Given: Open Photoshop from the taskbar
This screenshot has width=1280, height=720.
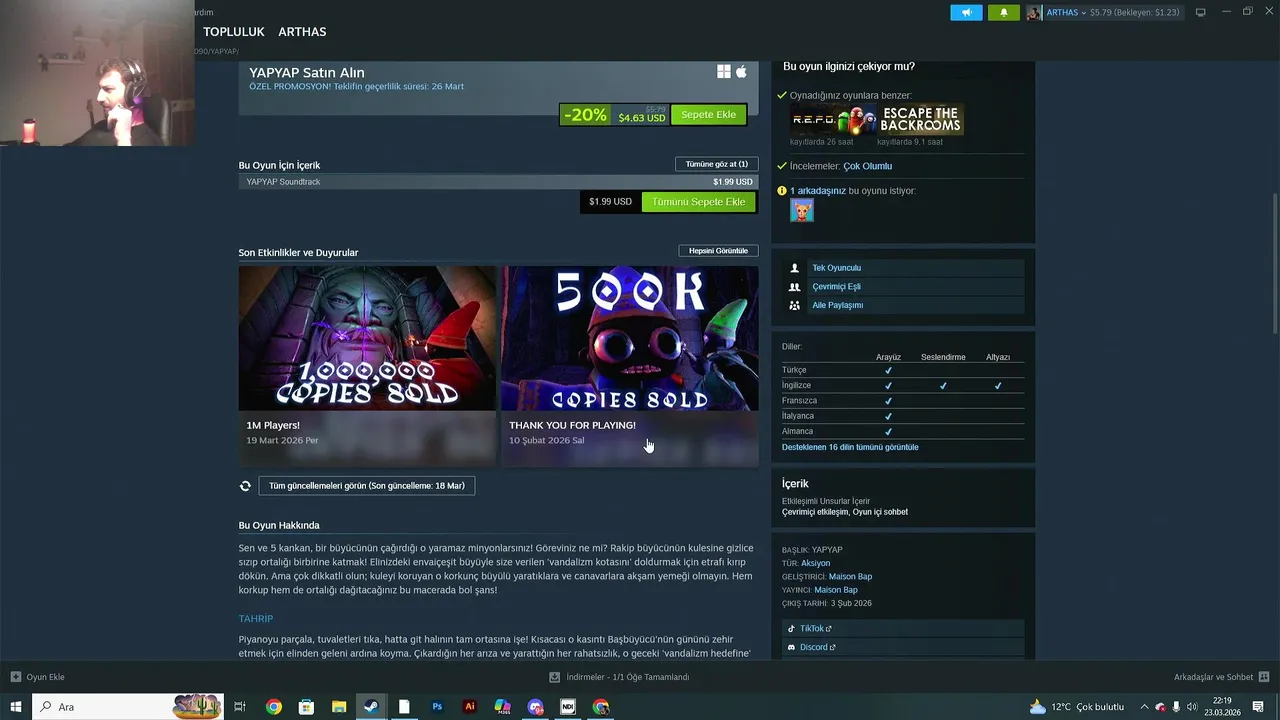Looking at the screenshot, I should 437,707.
